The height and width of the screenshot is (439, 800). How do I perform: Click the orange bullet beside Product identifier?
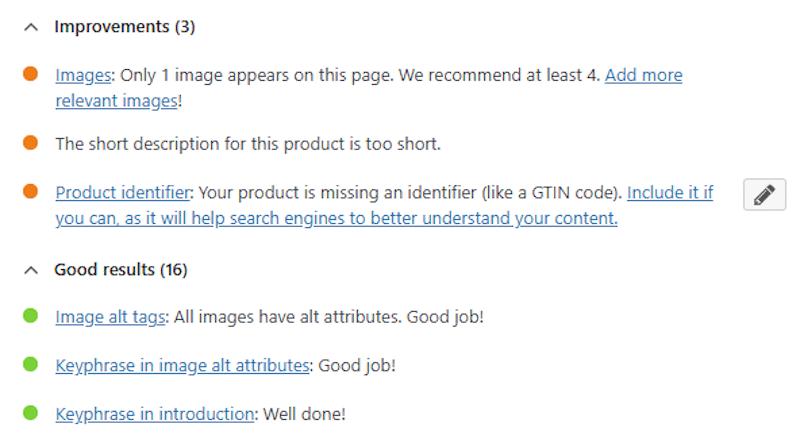(31, 192)
